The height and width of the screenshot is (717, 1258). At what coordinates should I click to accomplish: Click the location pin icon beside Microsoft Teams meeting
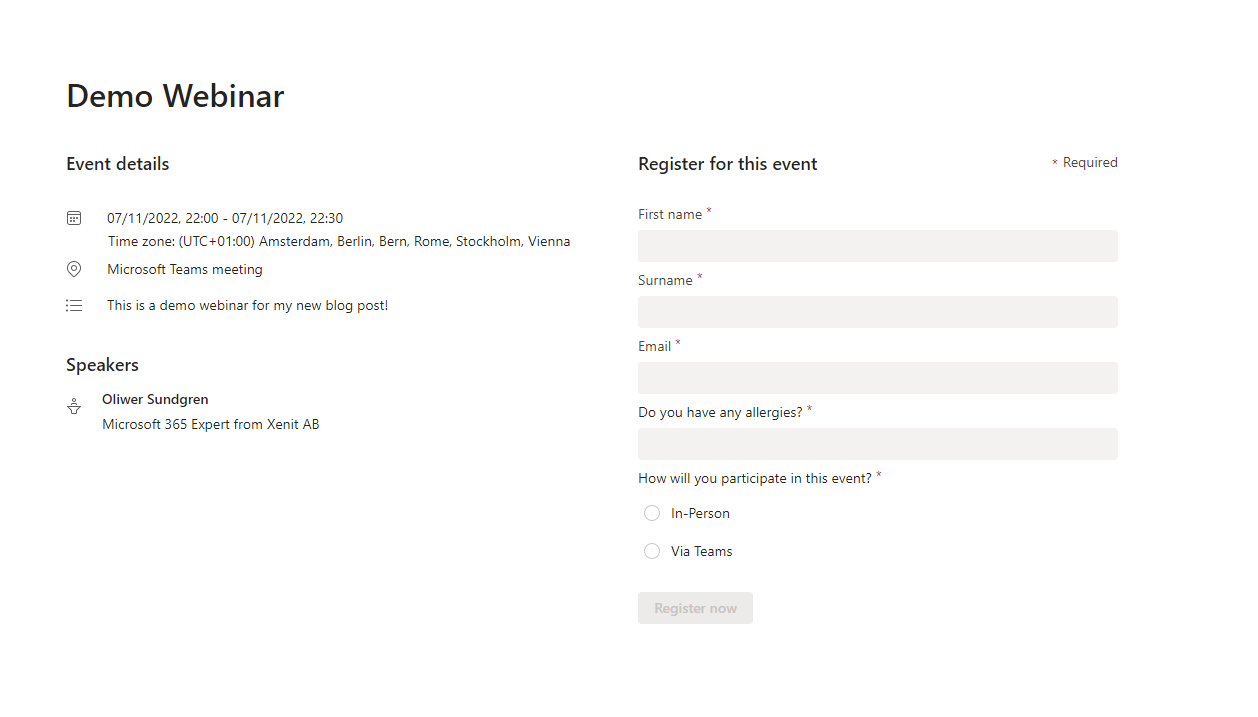pos(74,268)
